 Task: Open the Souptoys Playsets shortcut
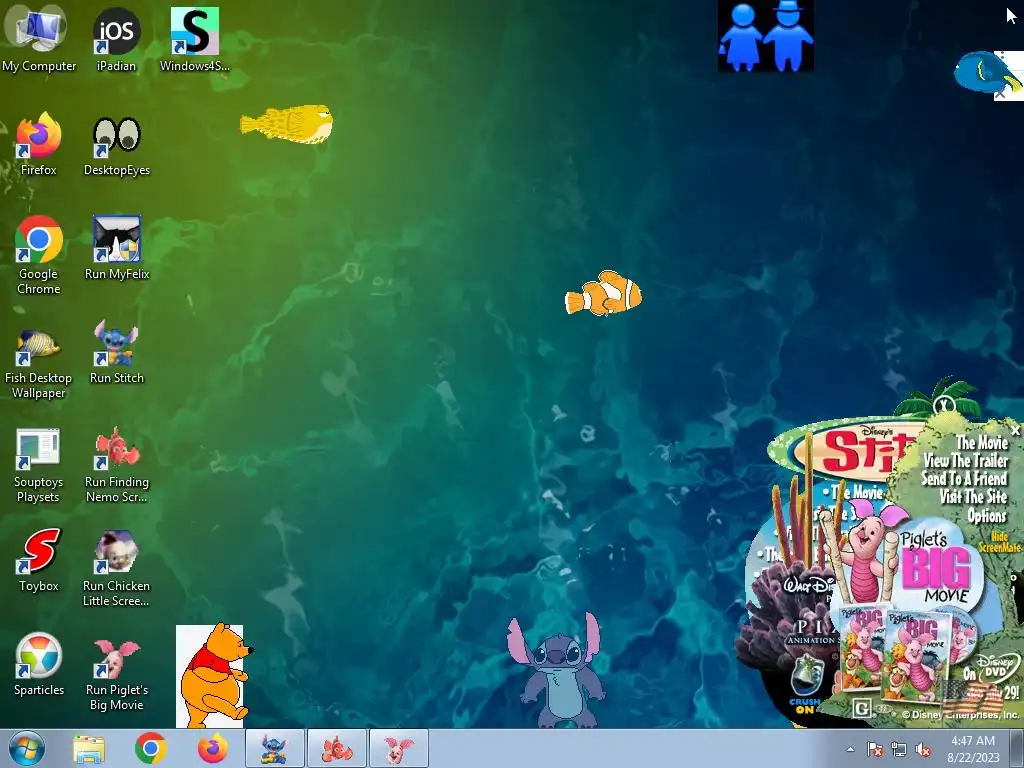(x=38, y=466)
